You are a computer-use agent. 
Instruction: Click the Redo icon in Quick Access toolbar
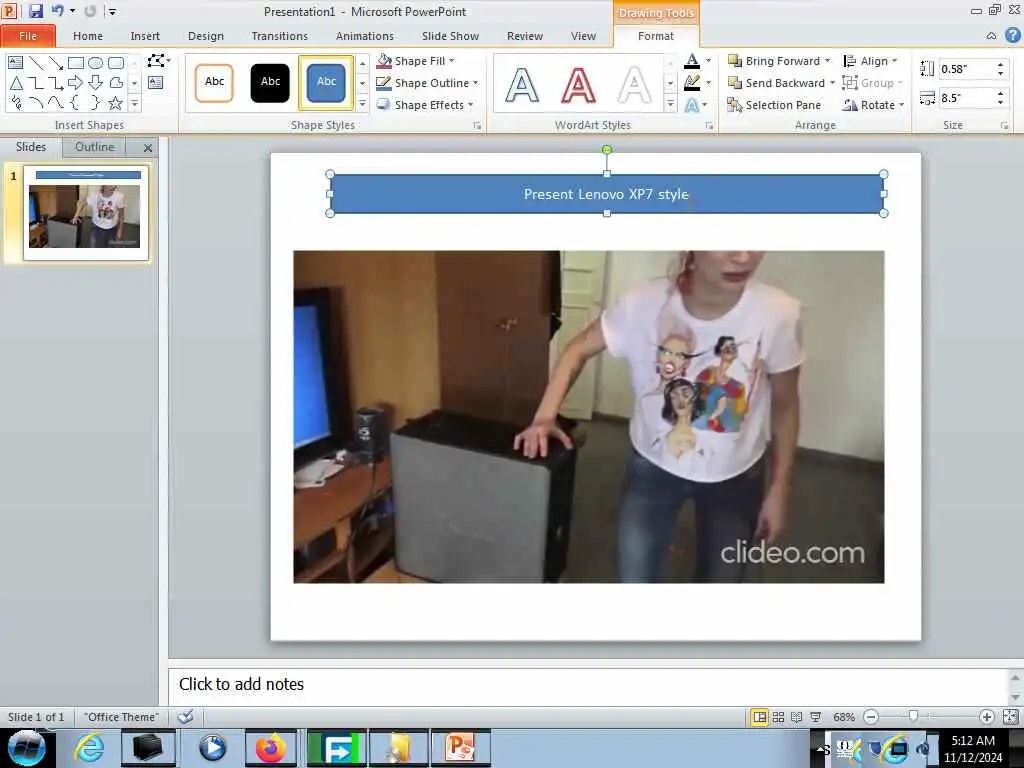pyautogui.click(x=90, y=11)
